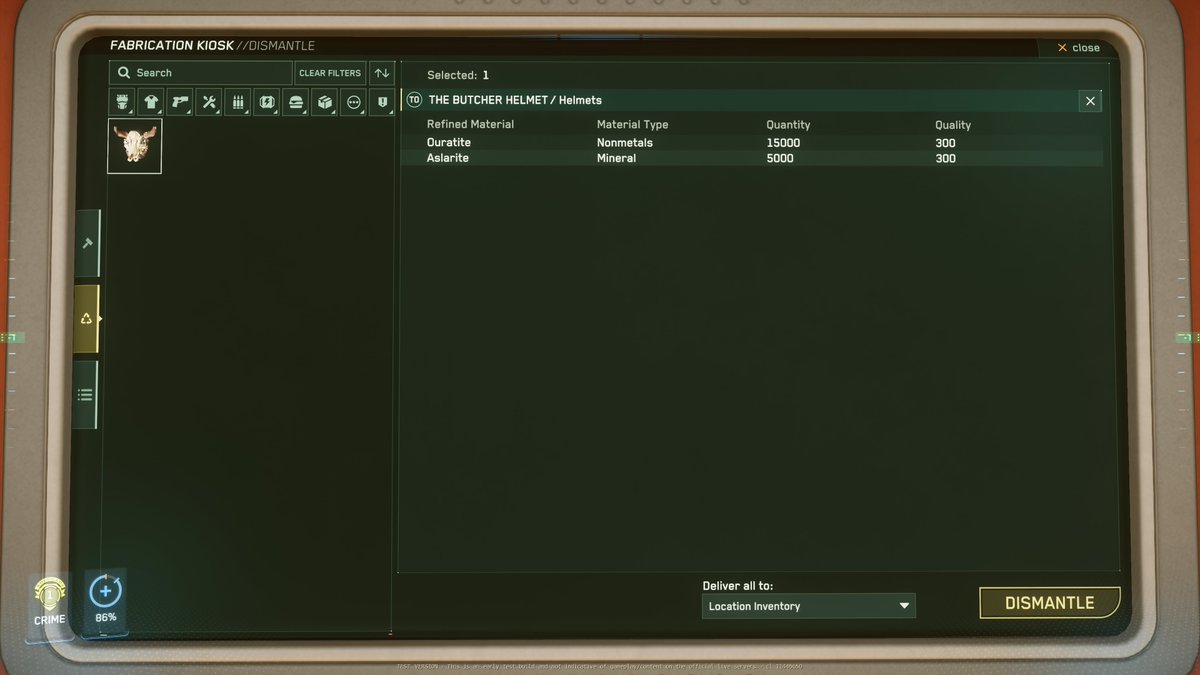Switch to the crafting hammer tab
The image size is (1200, 675).
click(x=88, y=242)
